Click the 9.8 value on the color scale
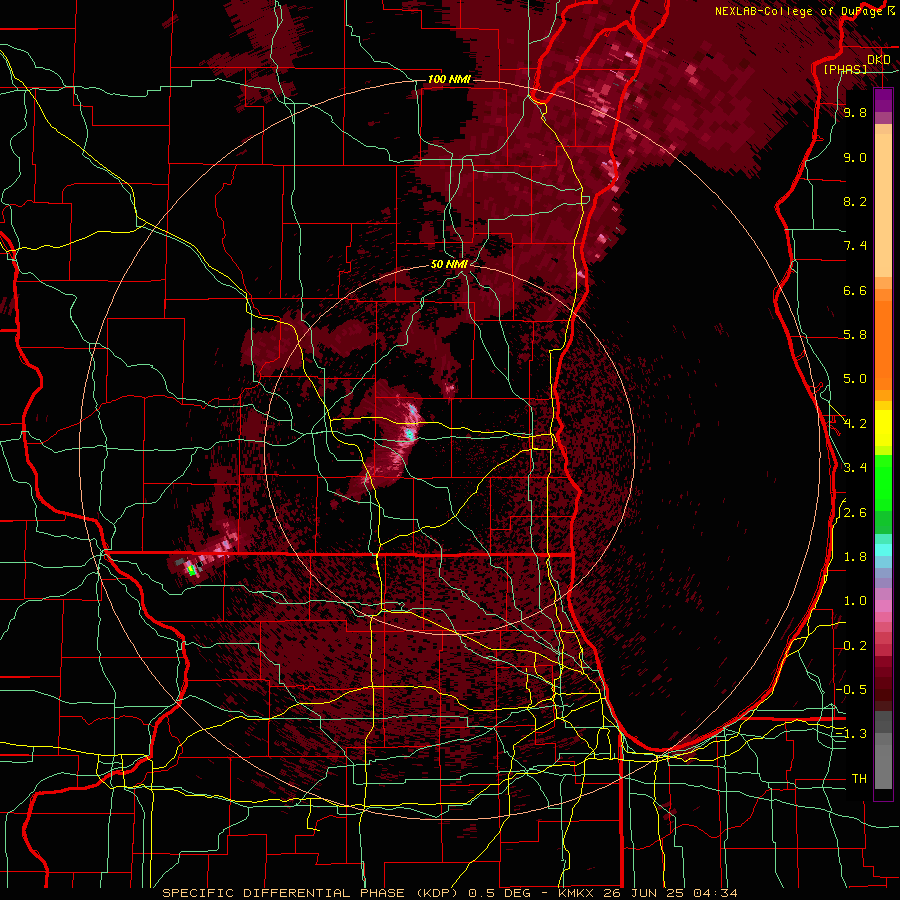This screenshot has height=900, width=900. point(855,112)
